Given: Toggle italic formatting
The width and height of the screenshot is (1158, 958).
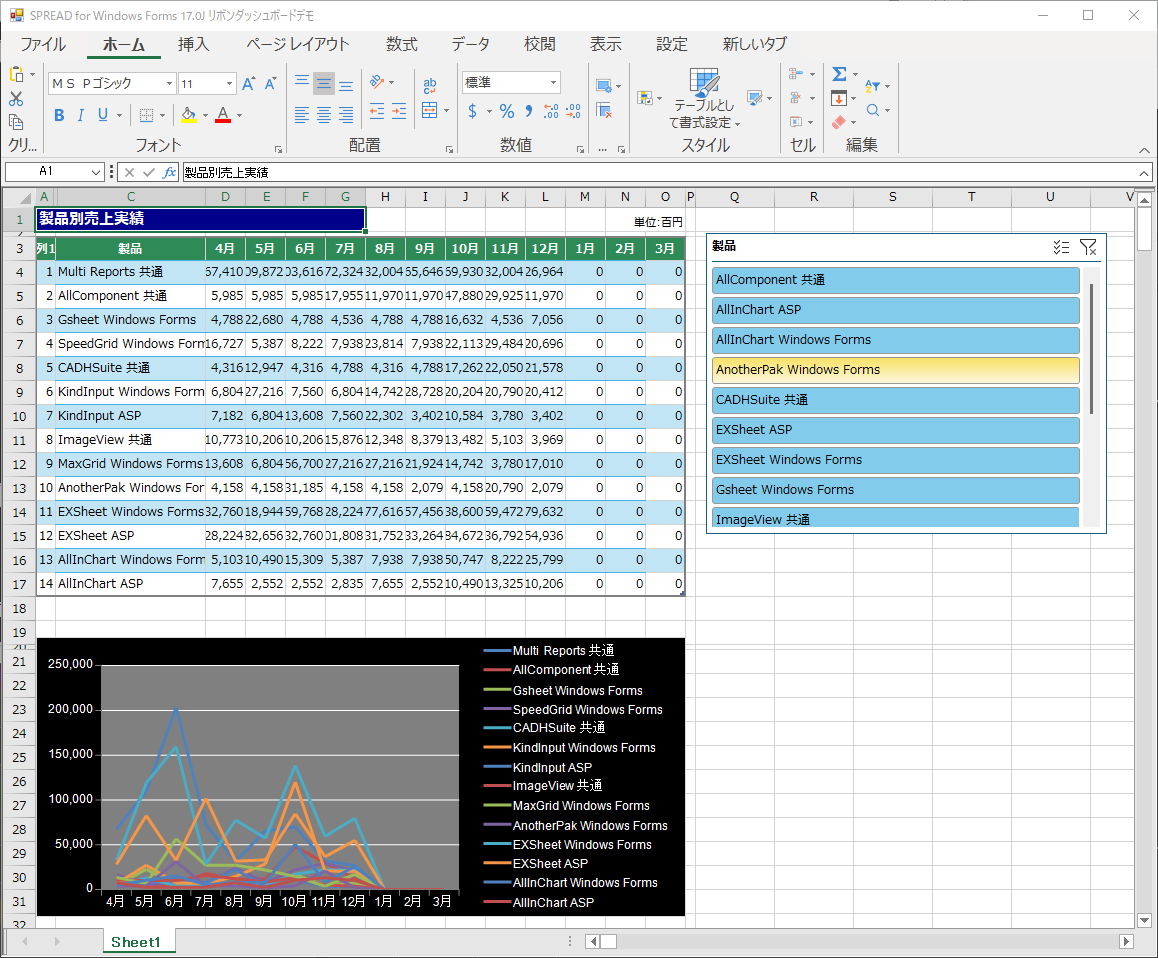Looking at the screenshot, I should [x=81, y=115].
